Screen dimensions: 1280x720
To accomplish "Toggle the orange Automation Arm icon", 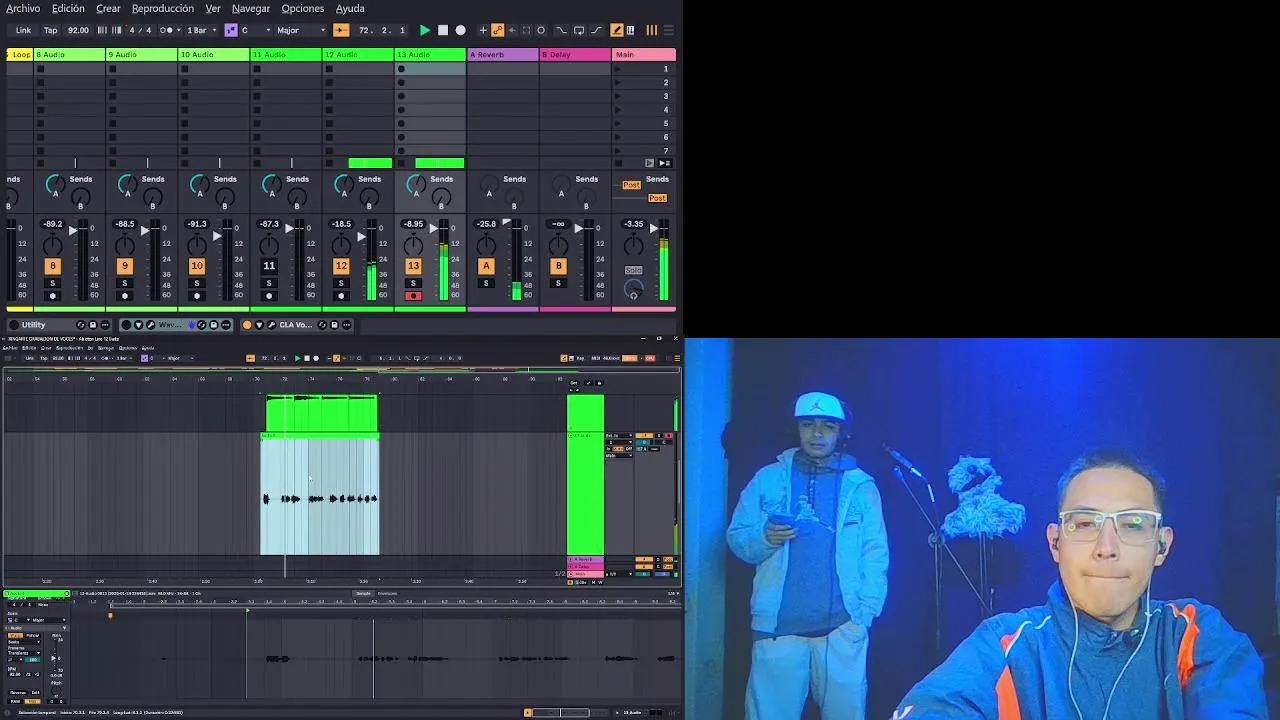I will pos(497,30).
